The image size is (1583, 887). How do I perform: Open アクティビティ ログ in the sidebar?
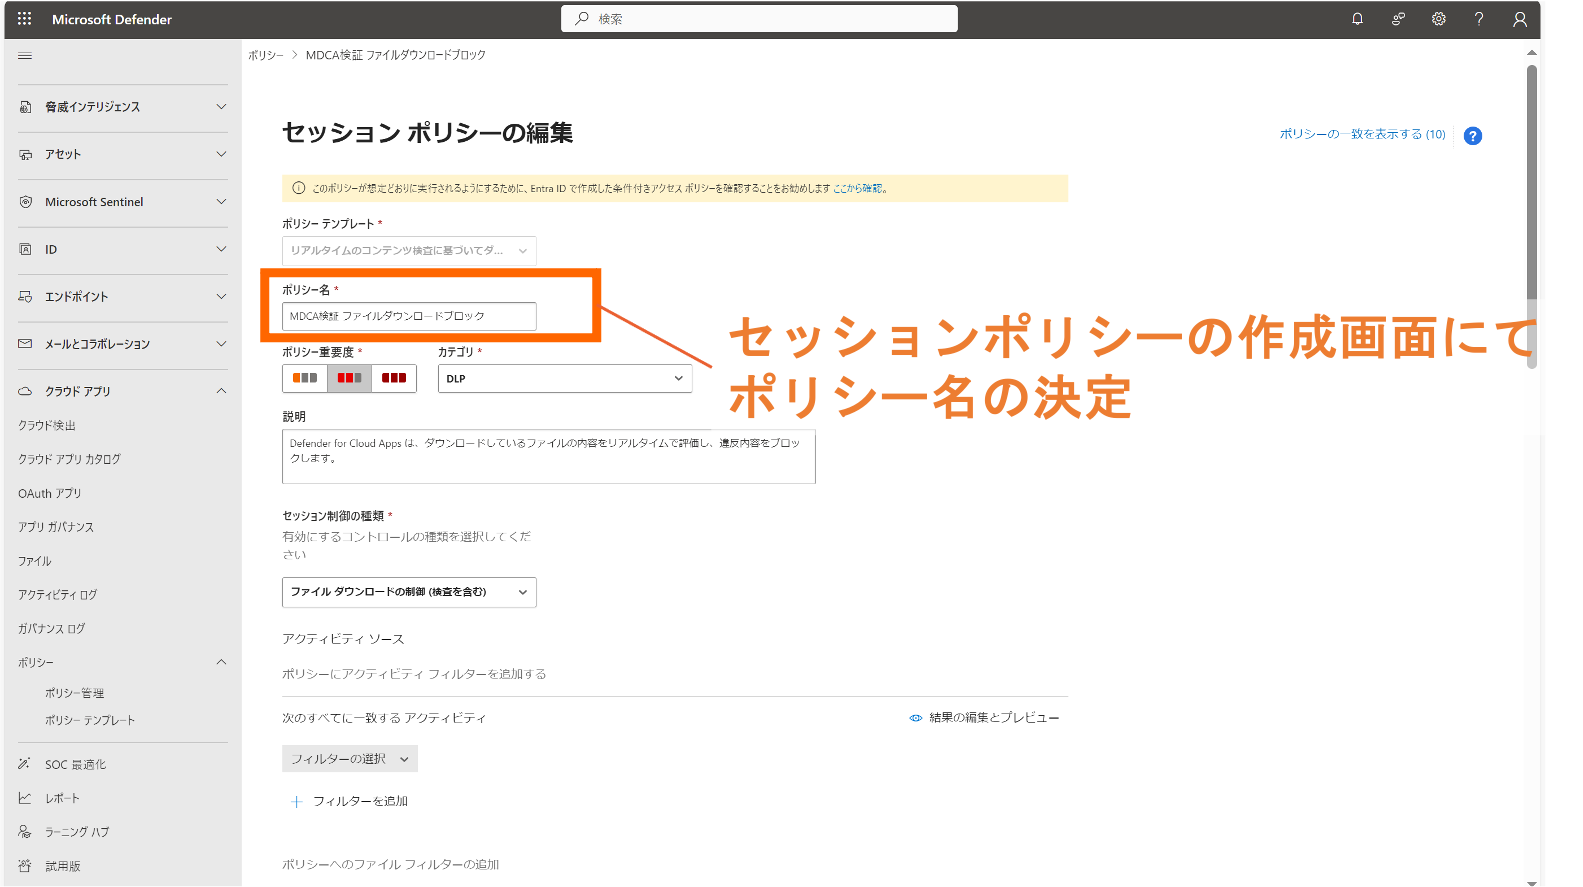point(58,595)
